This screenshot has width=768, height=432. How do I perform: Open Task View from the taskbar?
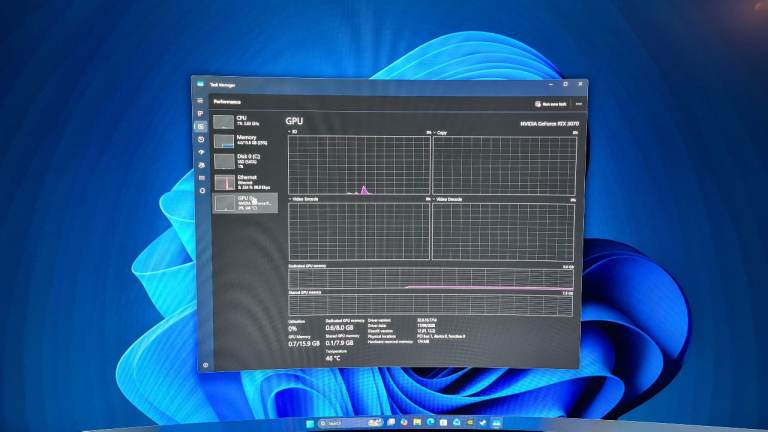click(x=391, y=422)
